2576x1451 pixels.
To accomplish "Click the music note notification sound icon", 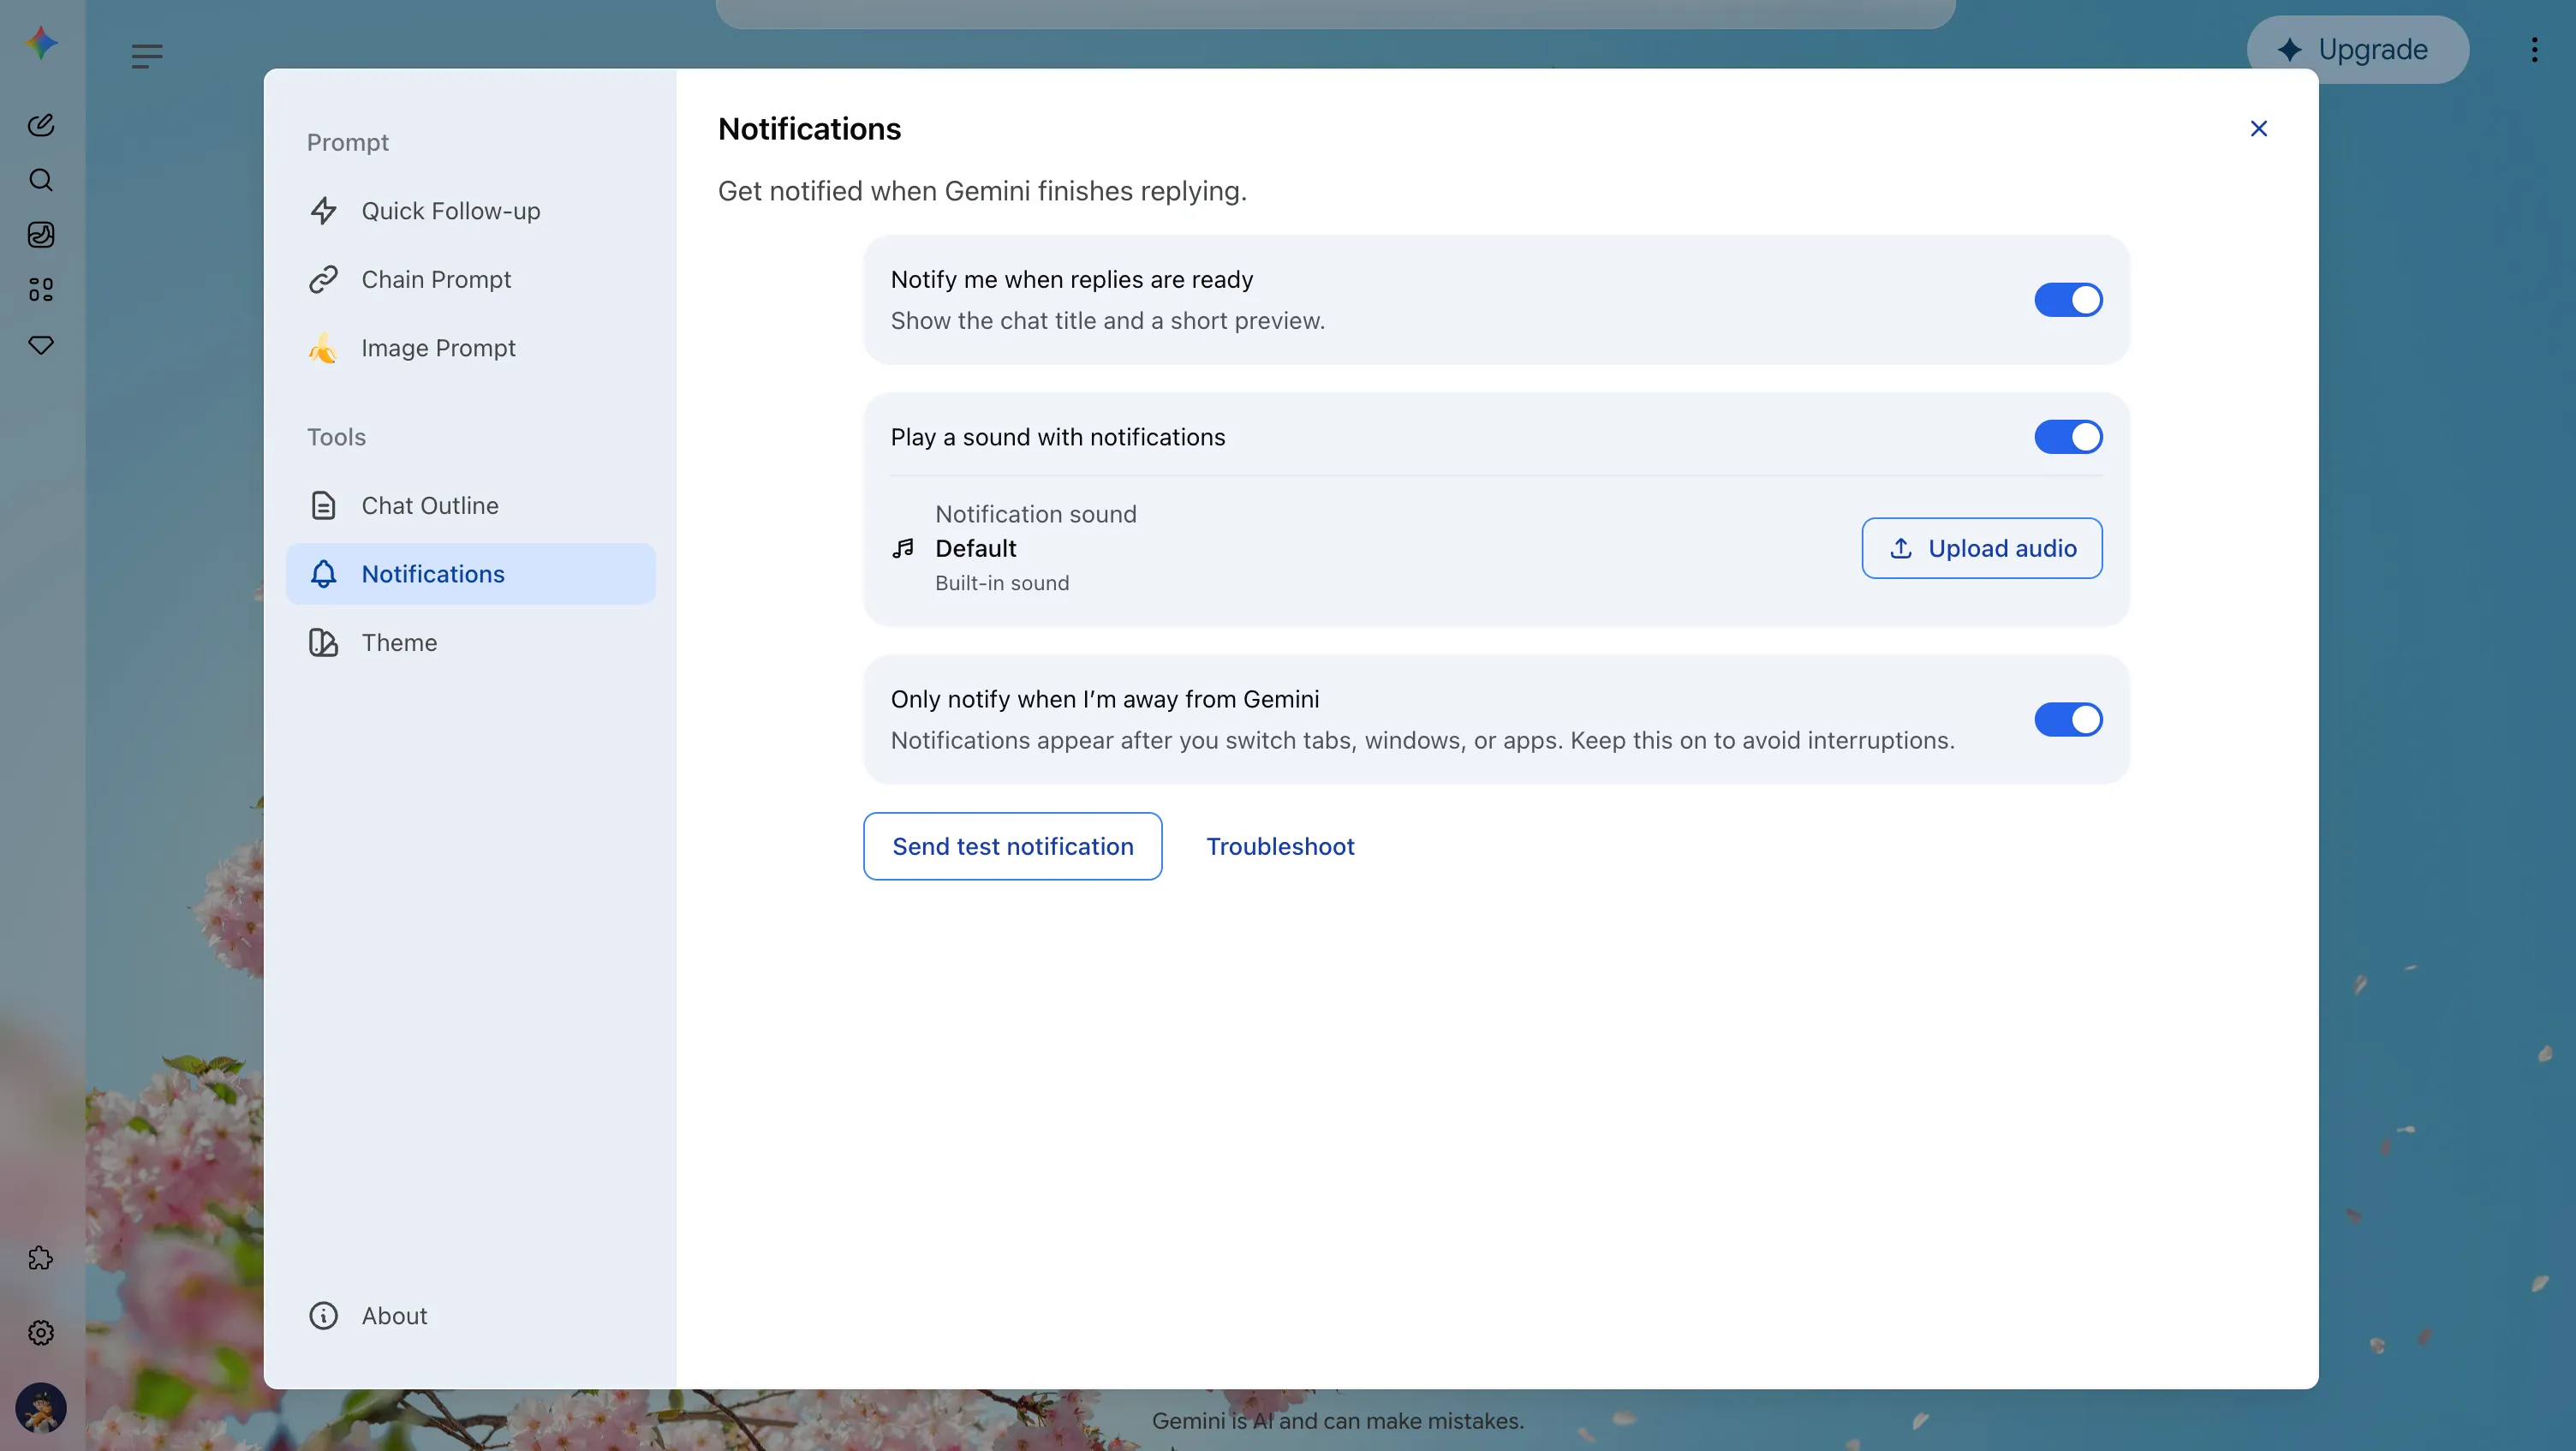I will coord(903,548).
